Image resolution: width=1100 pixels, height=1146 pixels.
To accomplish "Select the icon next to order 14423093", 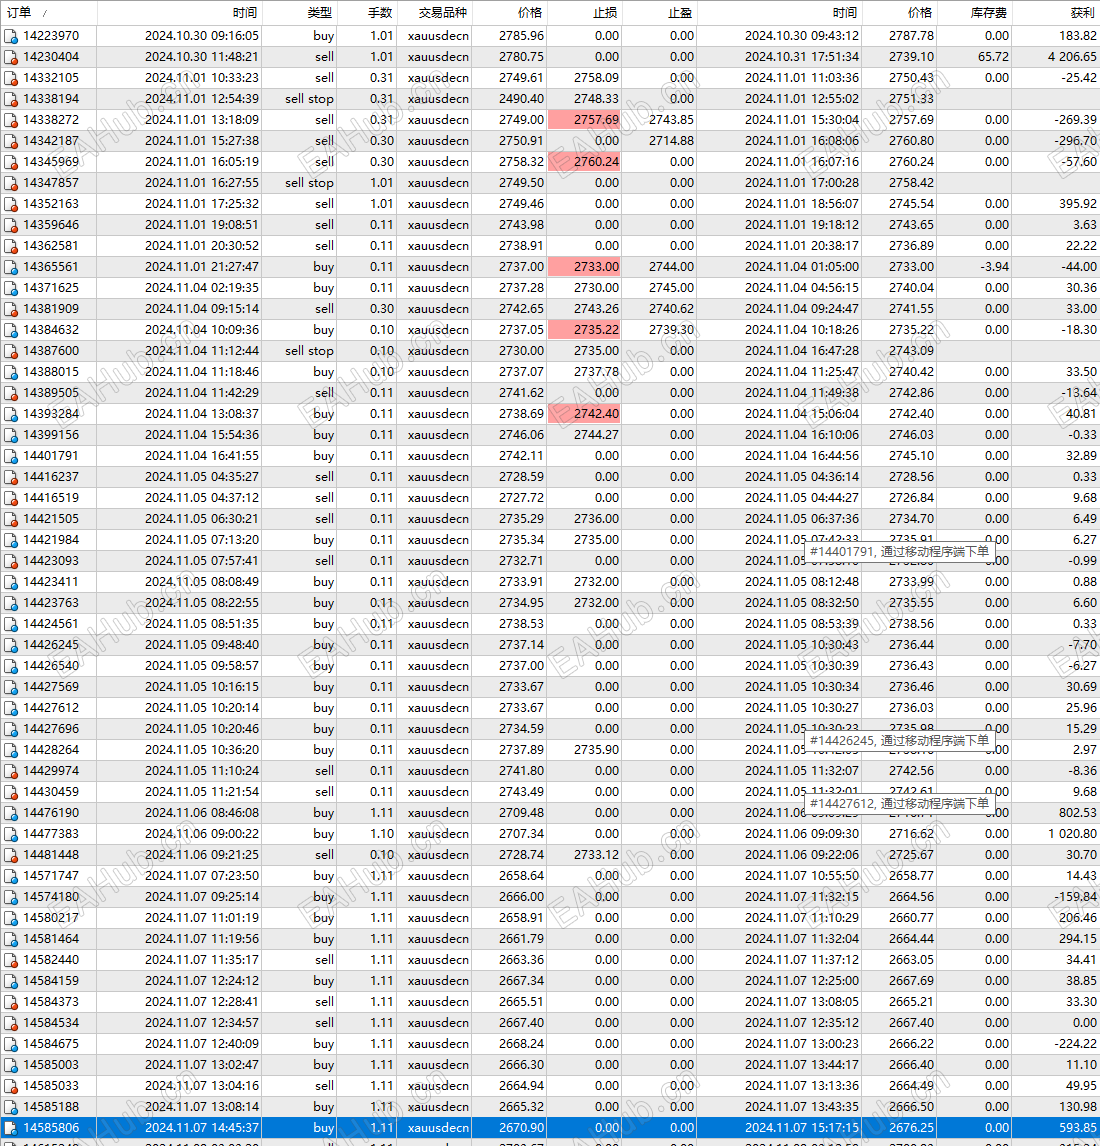I will tap(10, 561).
